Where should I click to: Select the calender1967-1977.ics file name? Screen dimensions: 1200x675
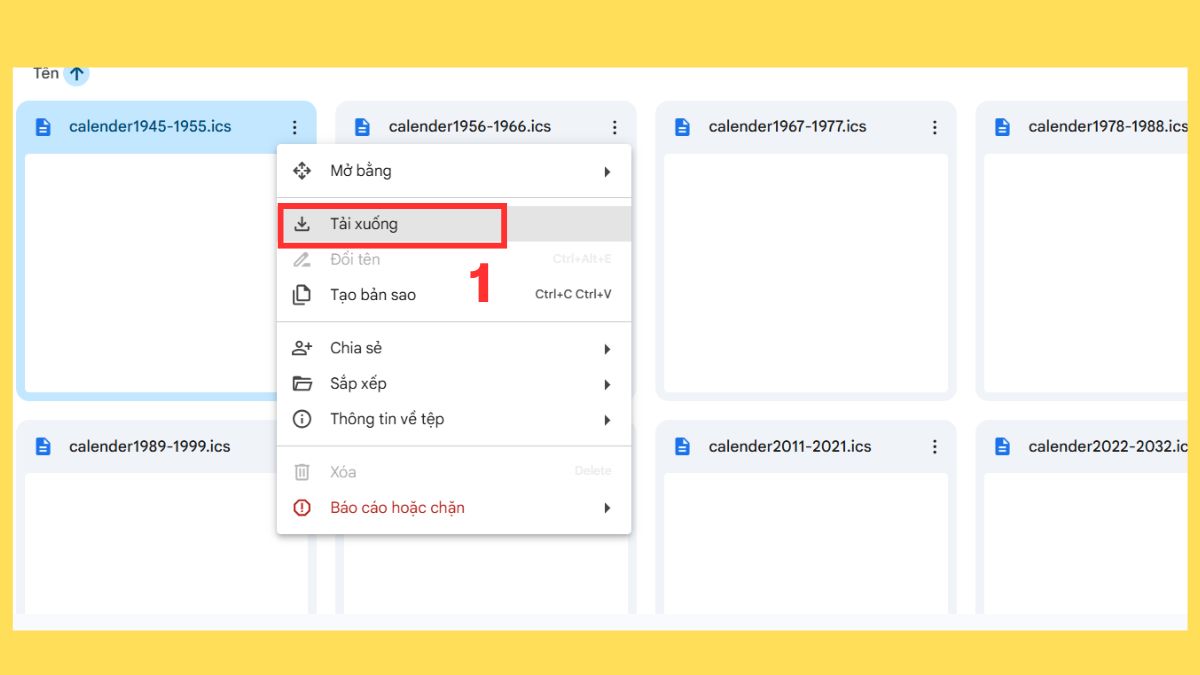click(788, 127)
